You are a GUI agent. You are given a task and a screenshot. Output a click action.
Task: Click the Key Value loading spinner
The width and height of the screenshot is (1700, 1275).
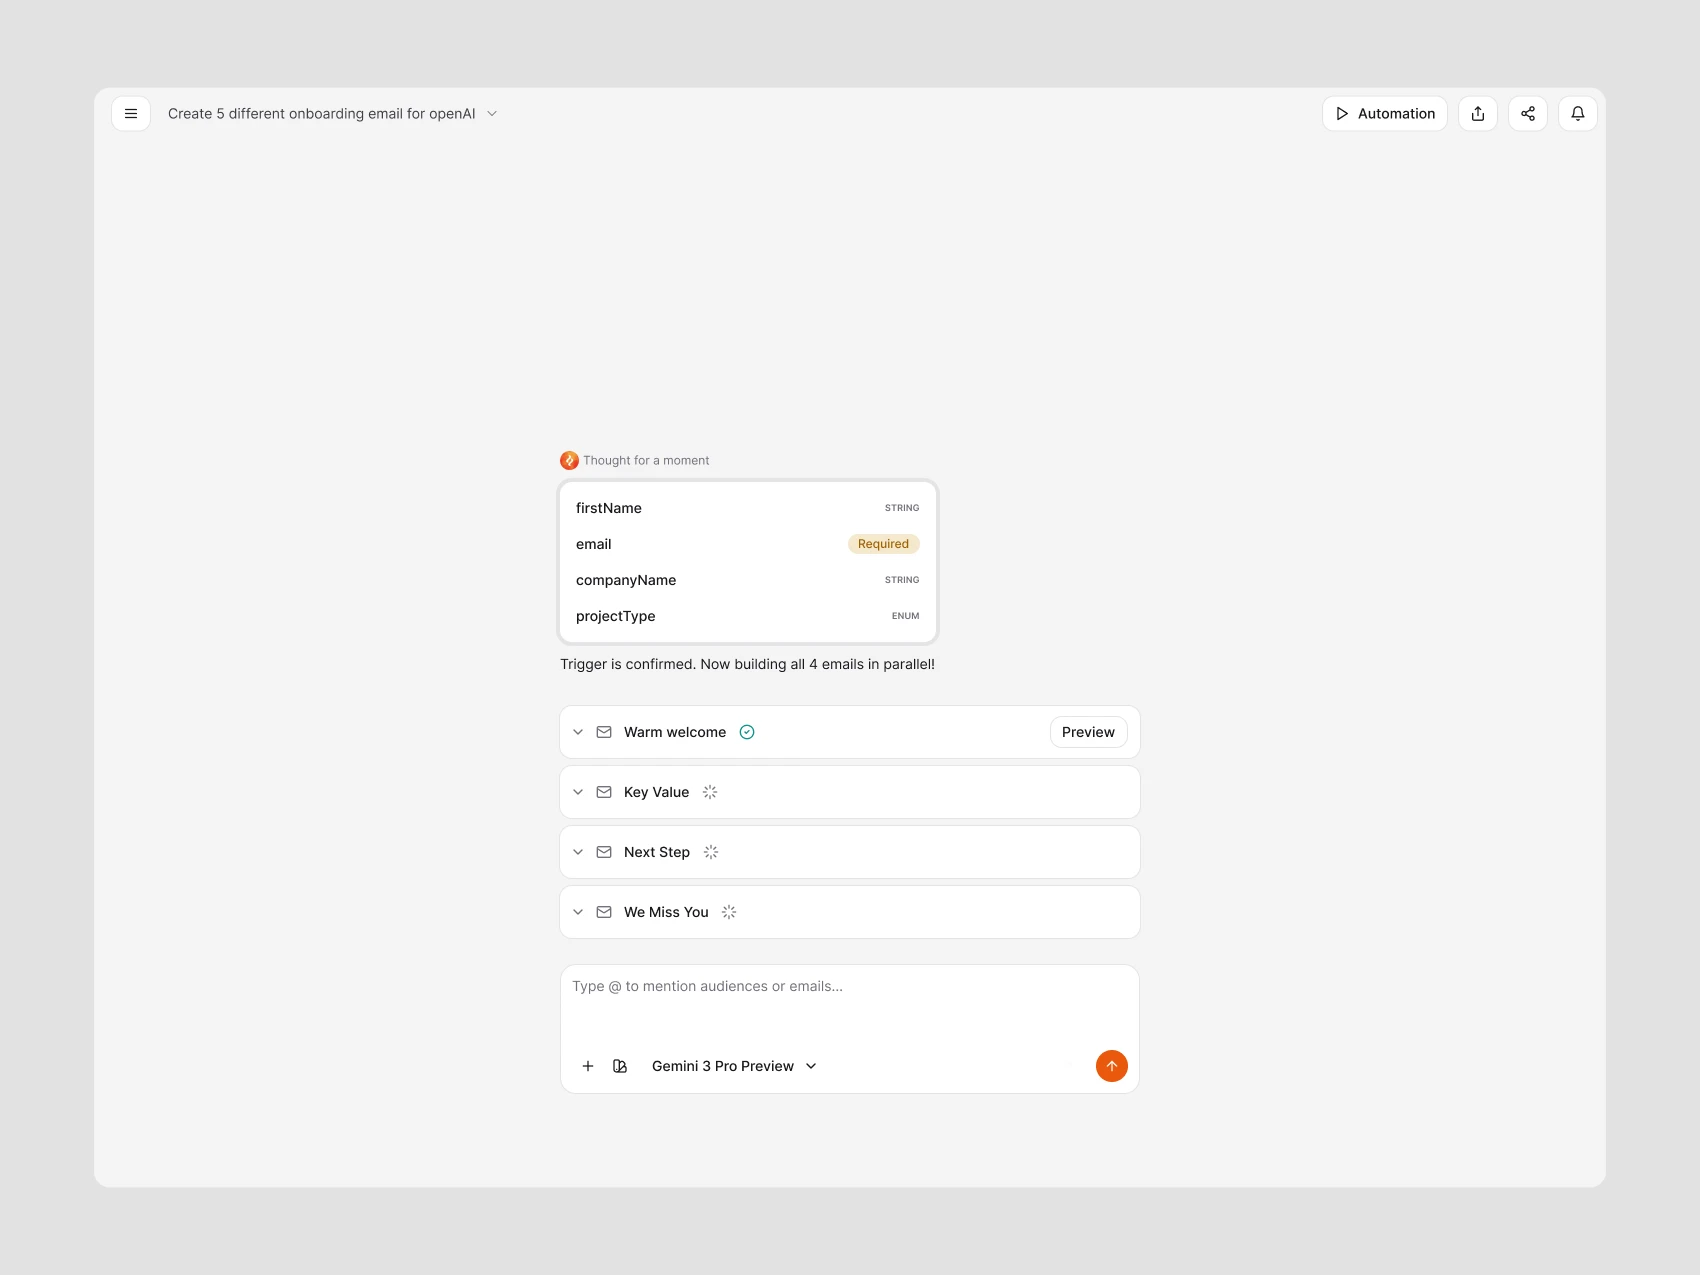[710, 792]
